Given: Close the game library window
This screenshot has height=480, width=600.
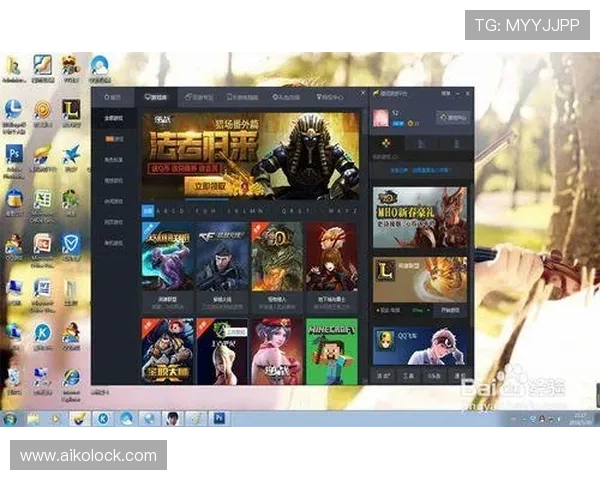Looking at the screenshot, I should pos(363,93).
